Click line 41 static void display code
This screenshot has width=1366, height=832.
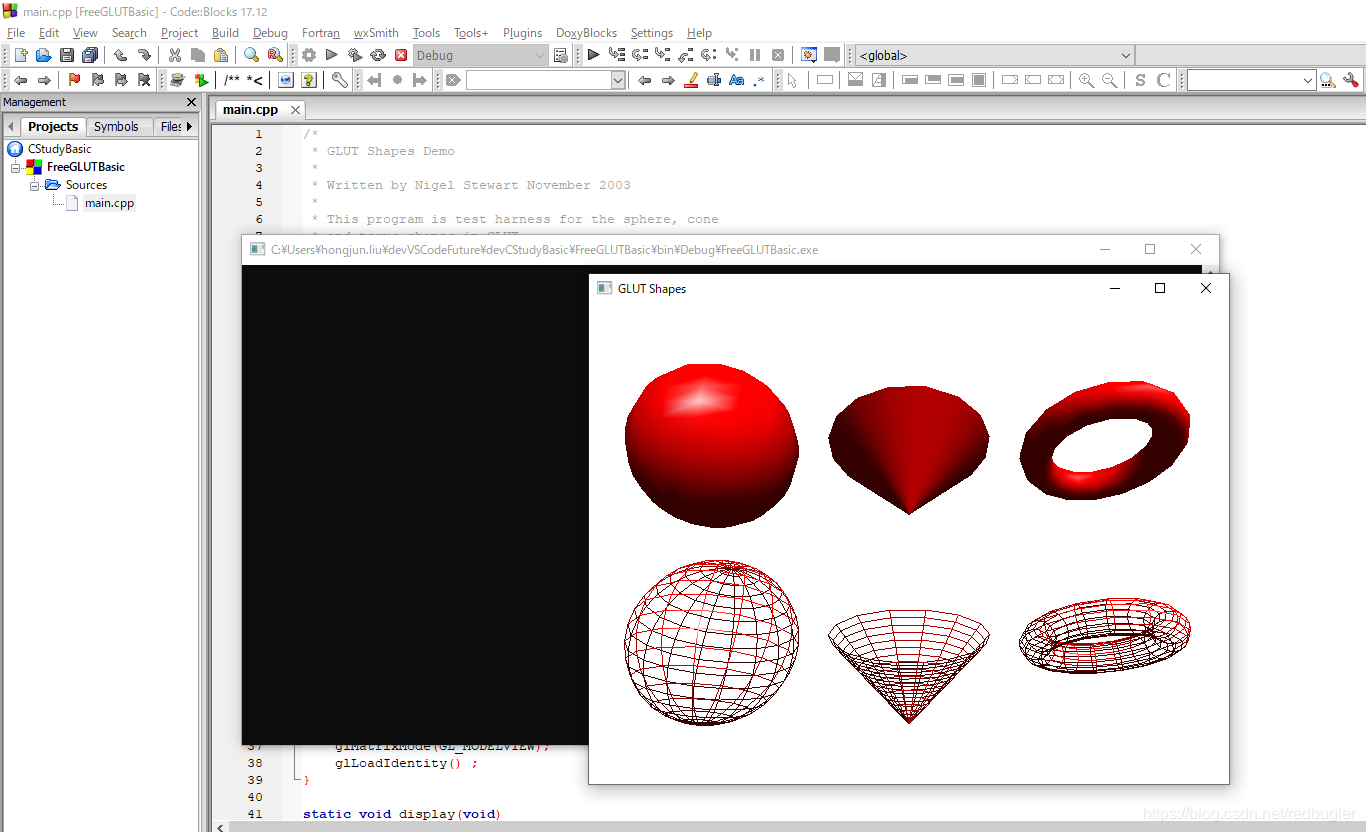(x=402, y=814)
